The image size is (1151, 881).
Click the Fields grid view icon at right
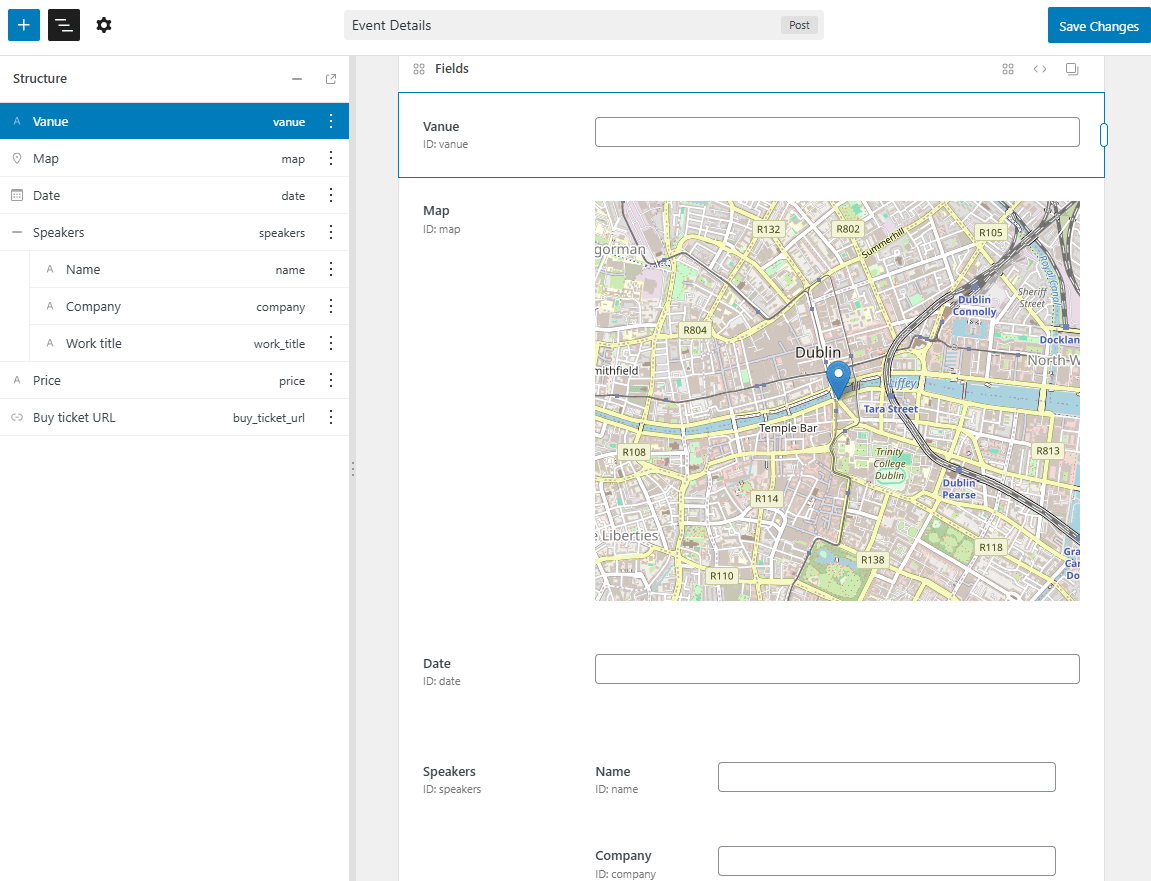(x=1008, y=69)
